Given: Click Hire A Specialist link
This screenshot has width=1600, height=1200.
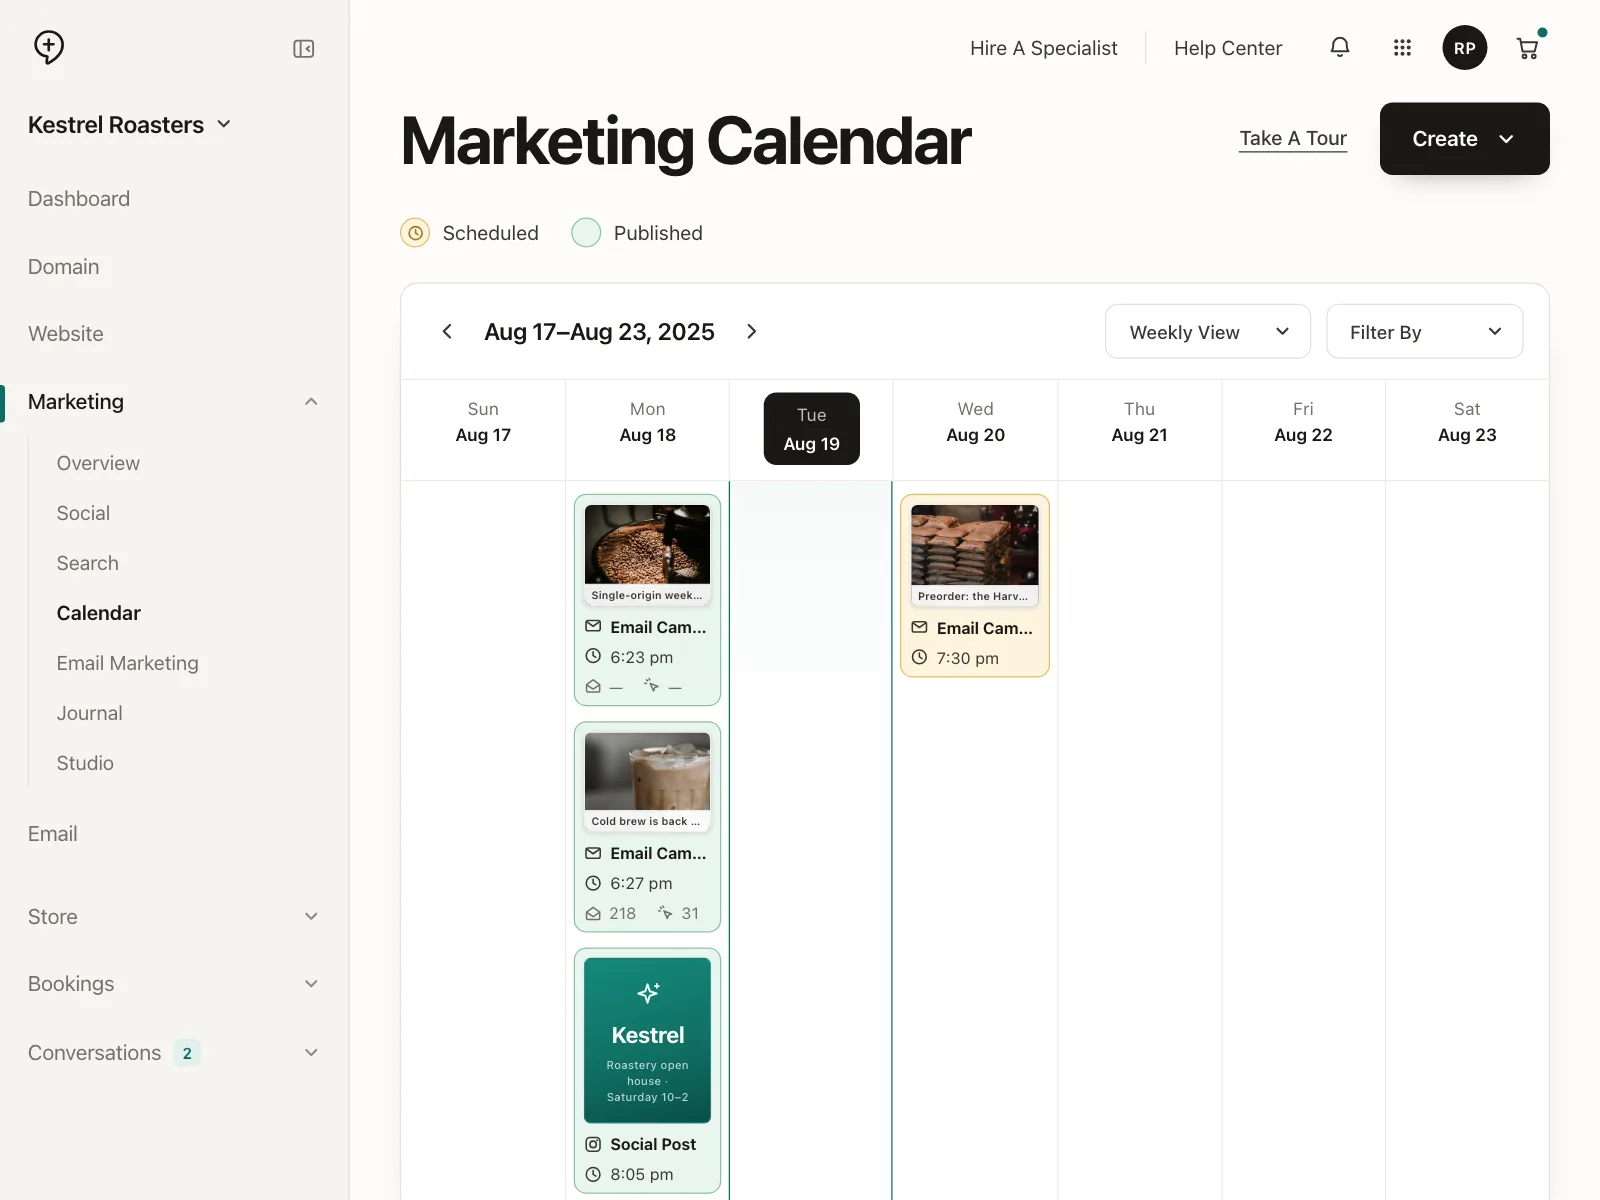Looking at the screenshot, I should point(1044,48).
